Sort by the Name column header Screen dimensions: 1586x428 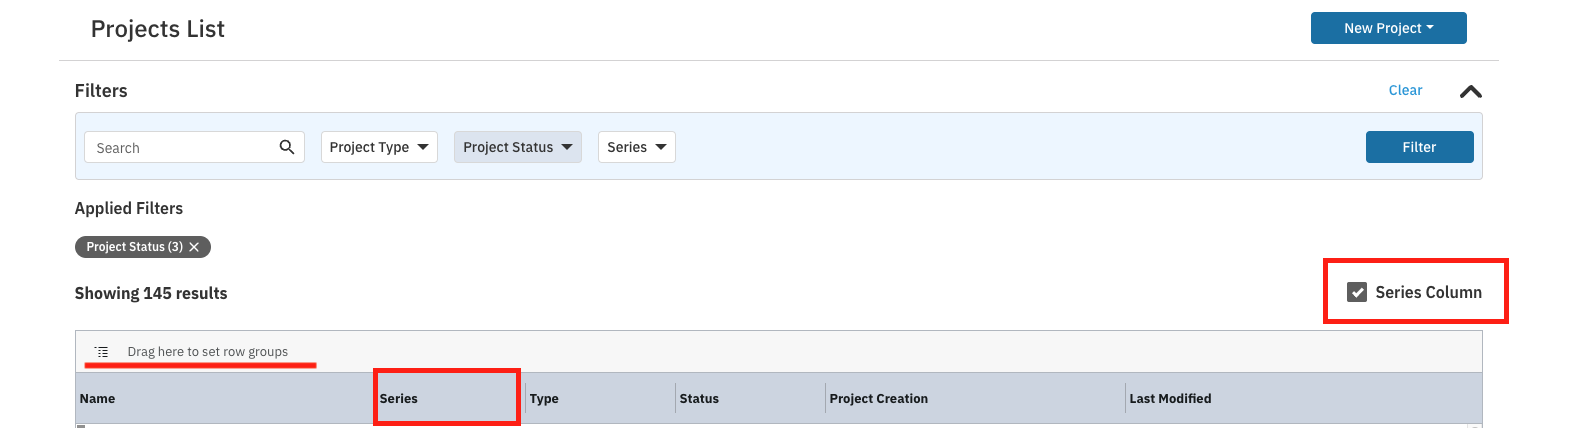[98, 398]
